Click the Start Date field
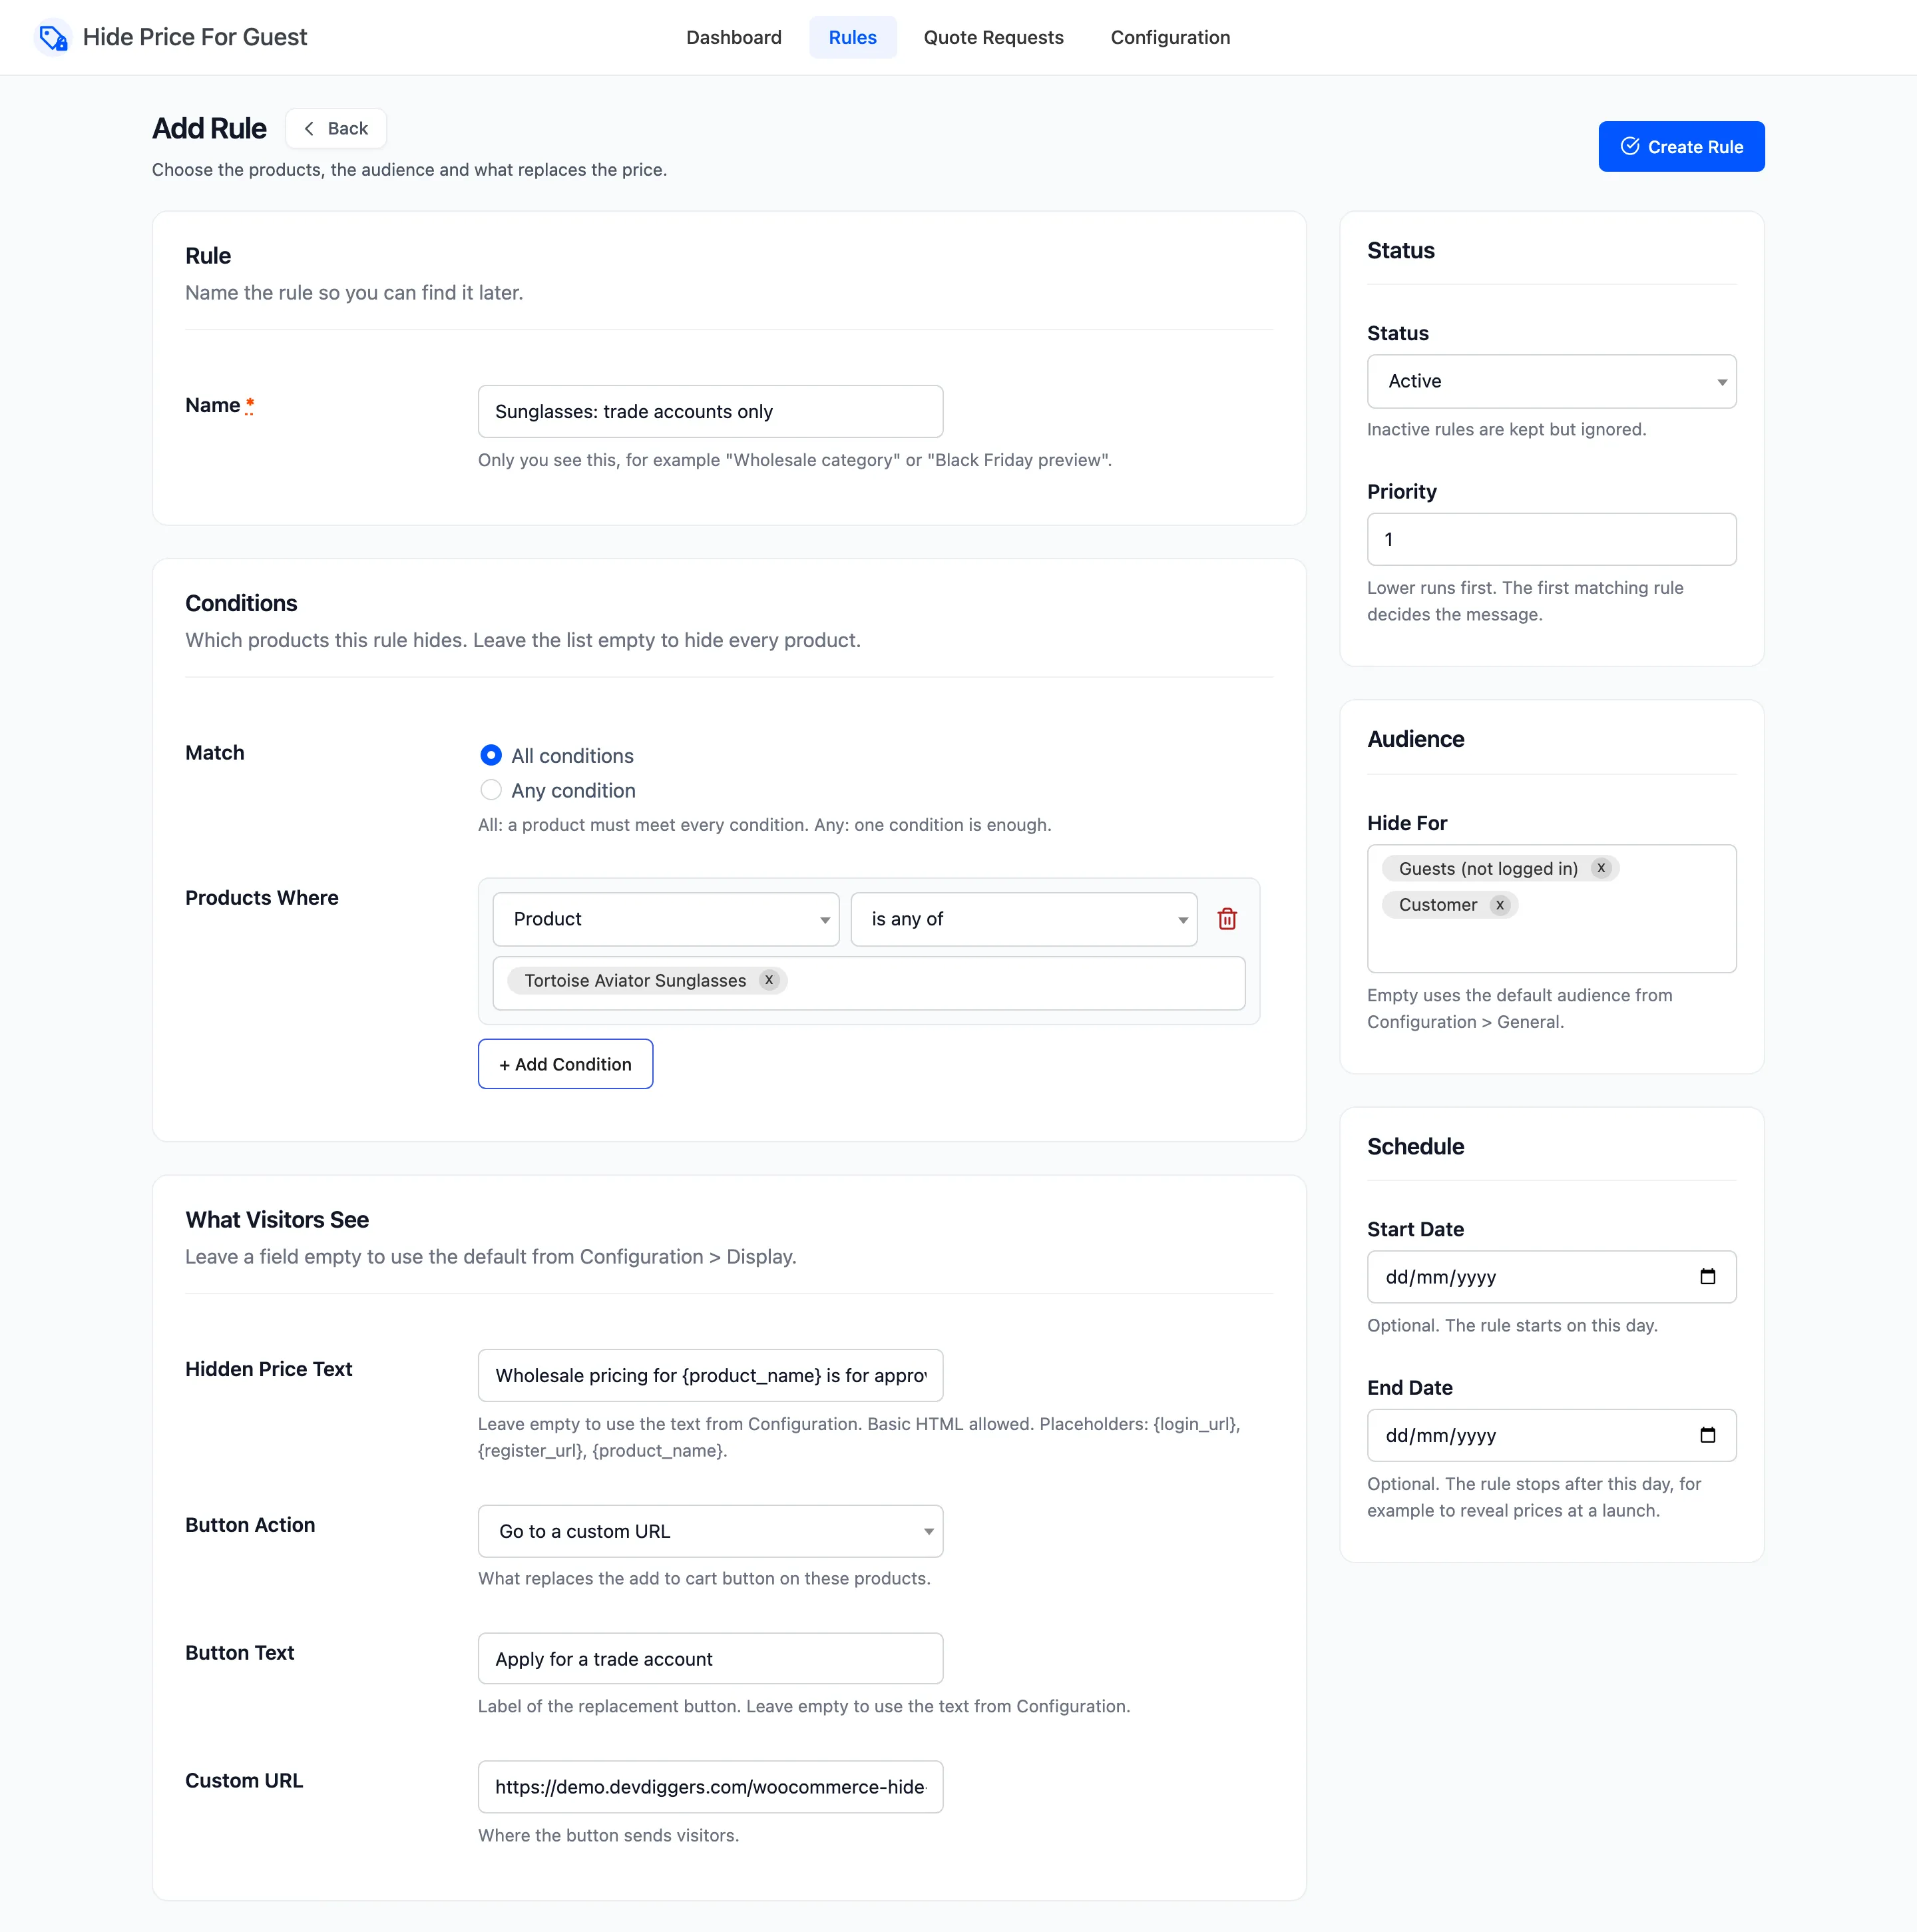The height and width of the screenshot is (1932, 1917). tap(1551, 1277)
